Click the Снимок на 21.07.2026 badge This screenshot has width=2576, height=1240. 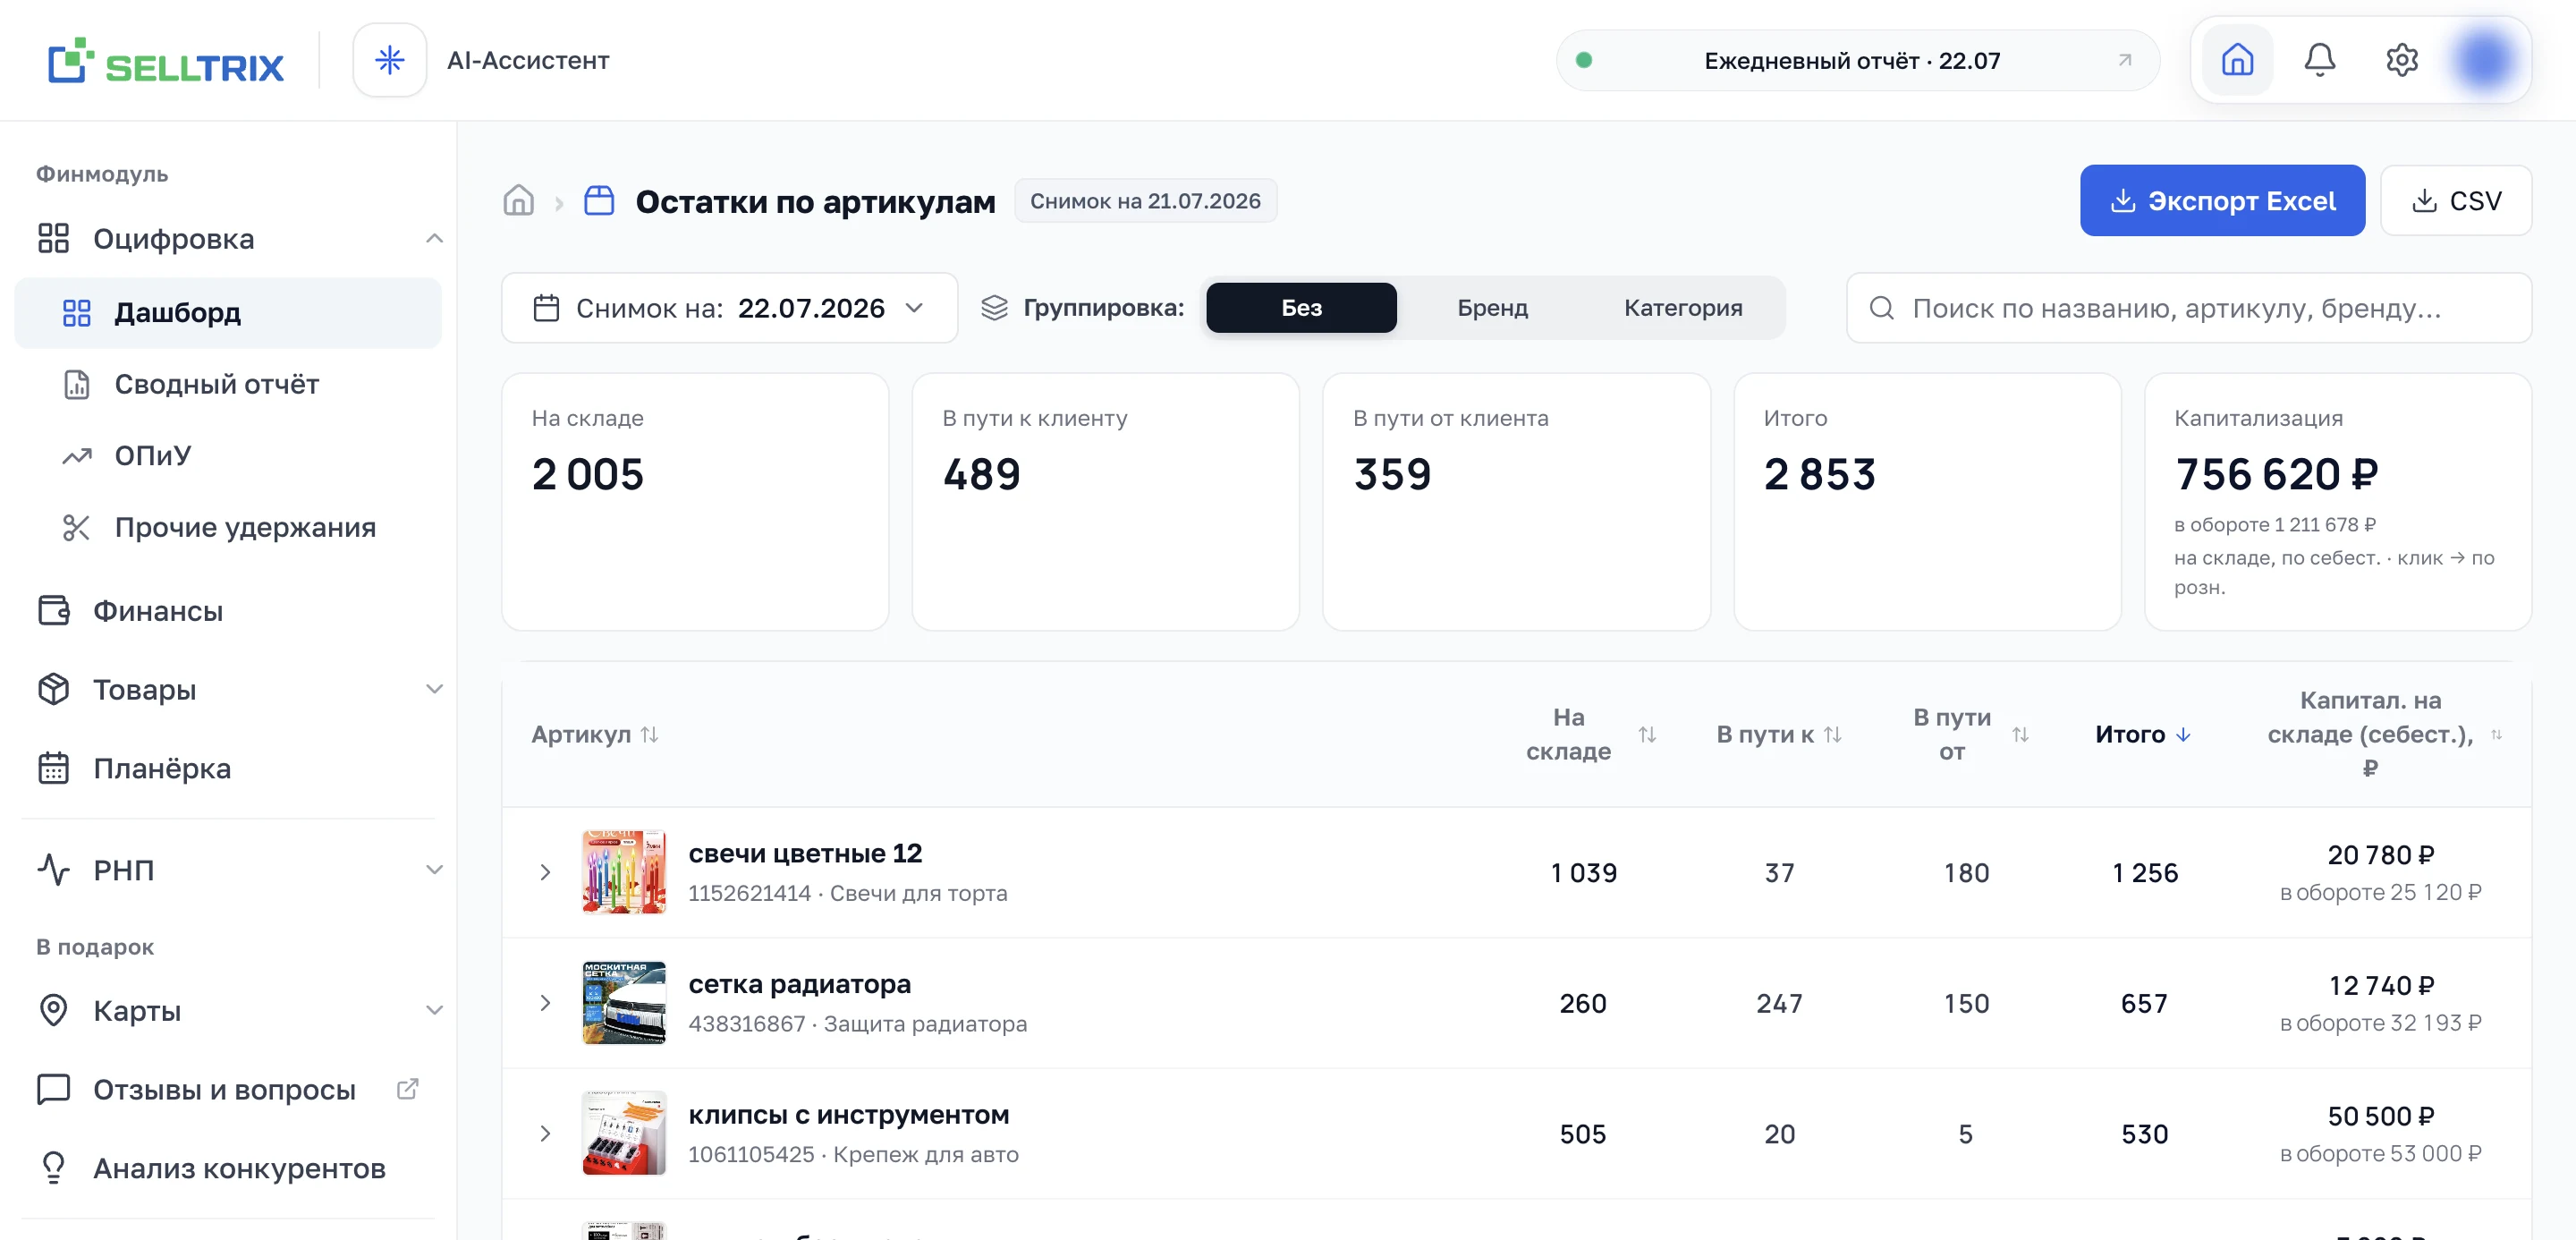[1145, 201]
